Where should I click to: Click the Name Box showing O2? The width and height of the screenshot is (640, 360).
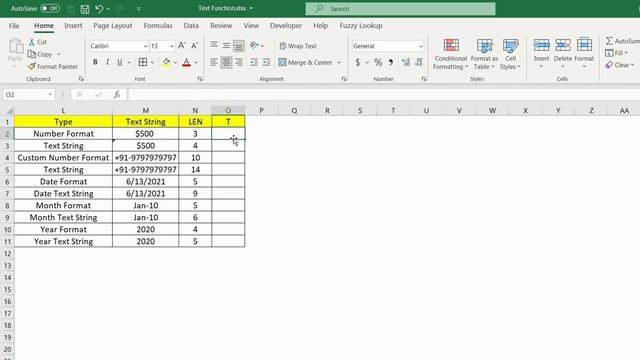(x=29, y=95)
